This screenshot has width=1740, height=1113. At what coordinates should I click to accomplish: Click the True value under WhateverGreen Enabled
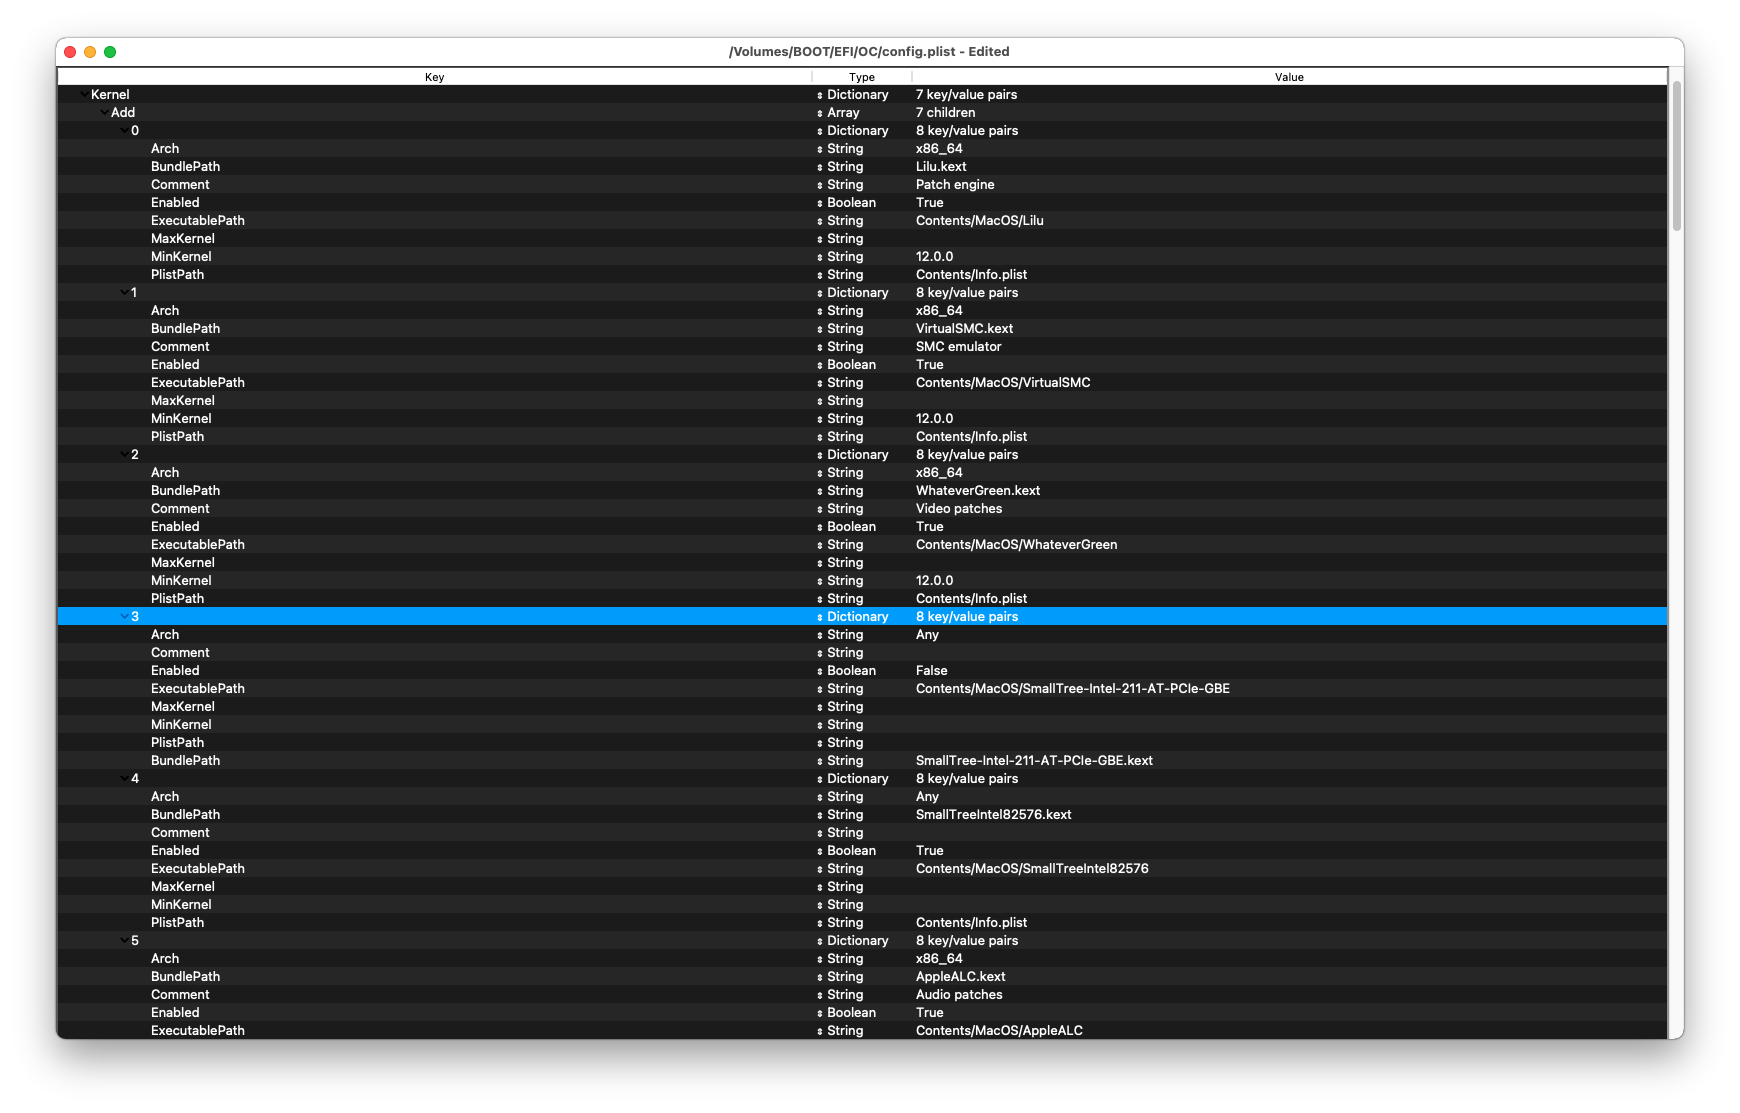(x=930, y=527)
